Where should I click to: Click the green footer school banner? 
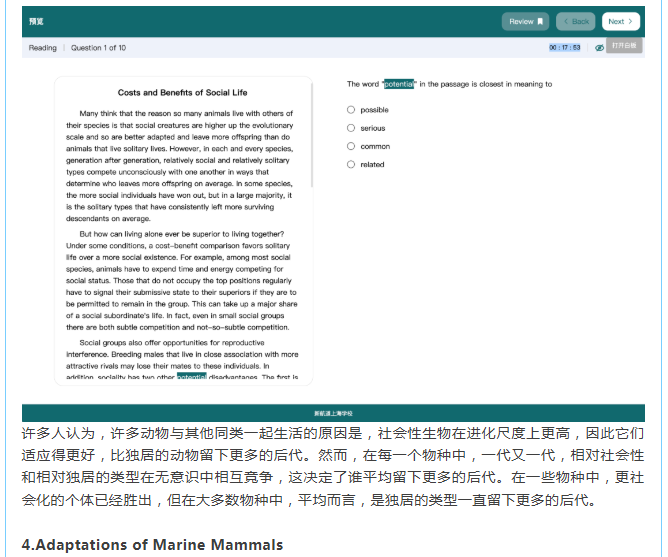pyautogui.click(x=333, y=412)
